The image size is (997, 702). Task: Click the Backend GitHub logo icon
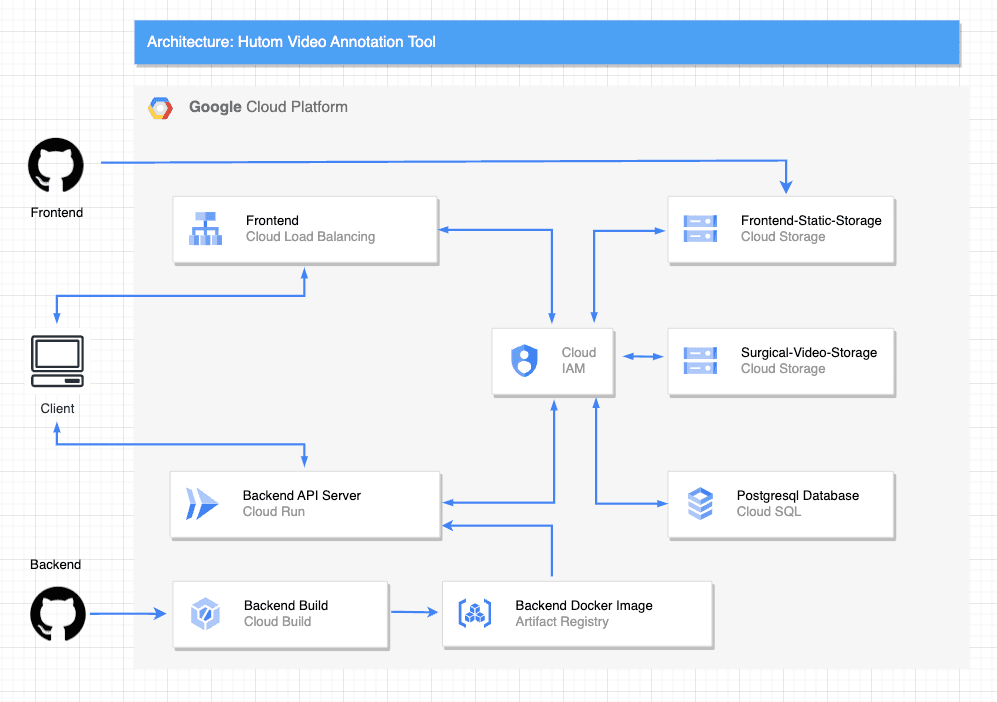pyautogui.click(x=58, y=613)
